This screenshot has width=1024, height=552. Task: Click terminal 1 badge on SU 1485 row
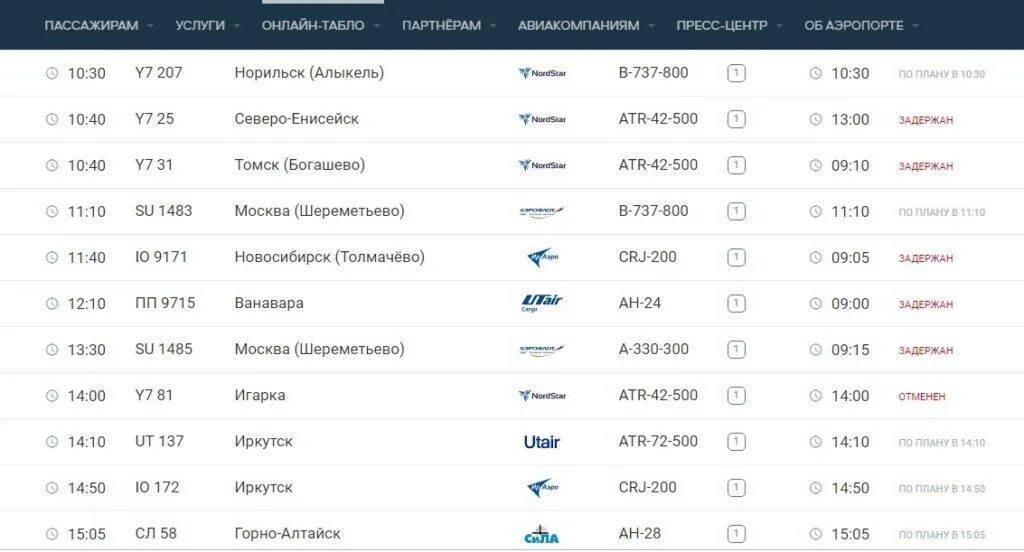click(x=736, y=350)
